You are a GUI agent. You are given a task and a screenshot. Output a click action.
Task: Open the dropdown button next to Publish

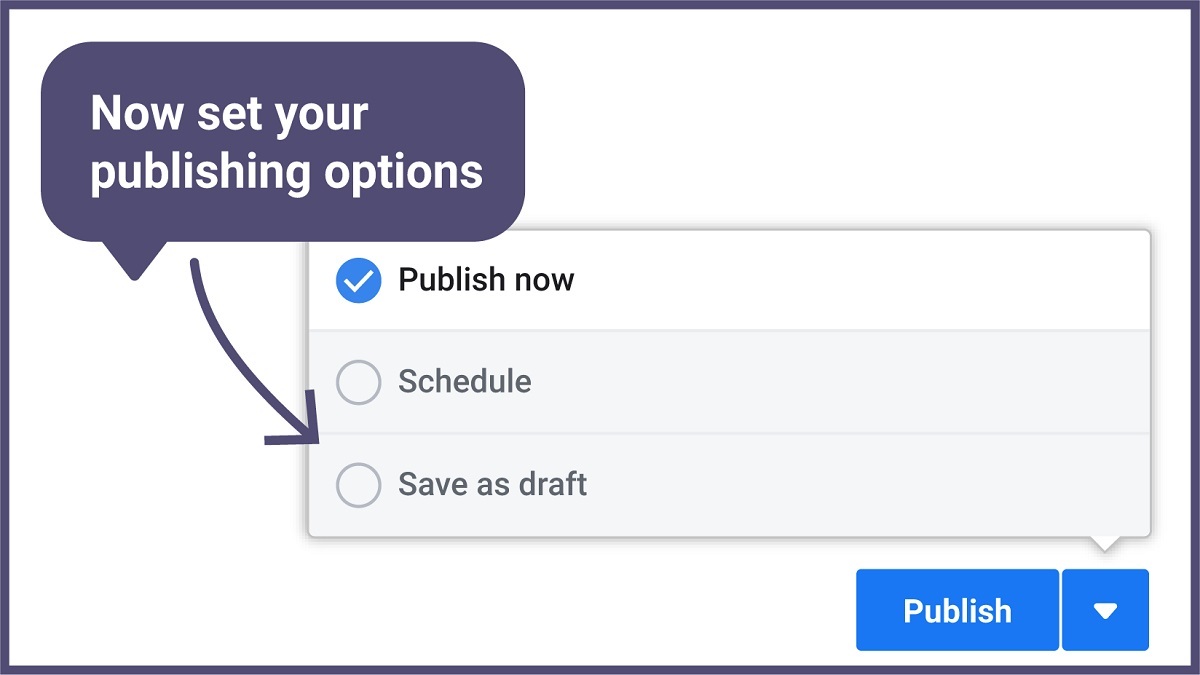[1105, 610]
